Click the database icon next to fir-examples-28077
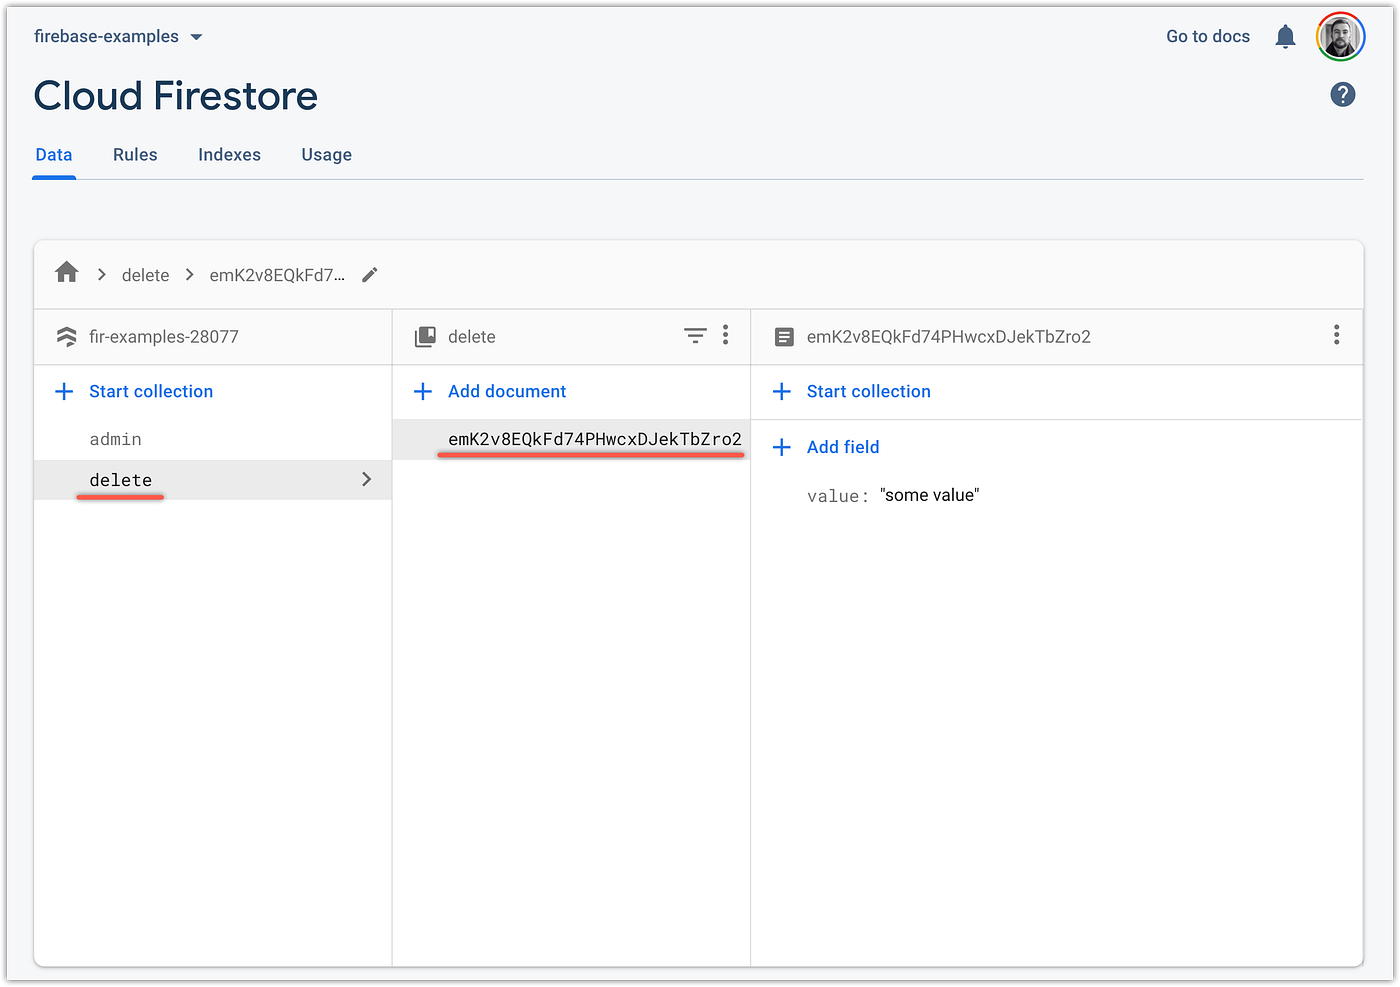 coord(66,337)
